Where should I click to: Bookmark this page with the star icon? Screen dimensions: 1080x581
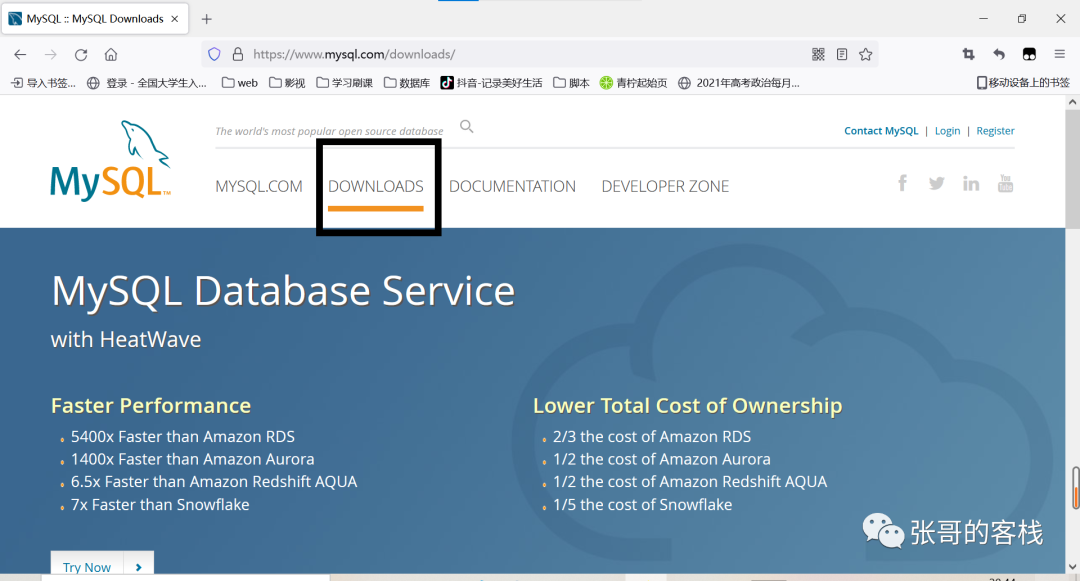tap(866, 54)
